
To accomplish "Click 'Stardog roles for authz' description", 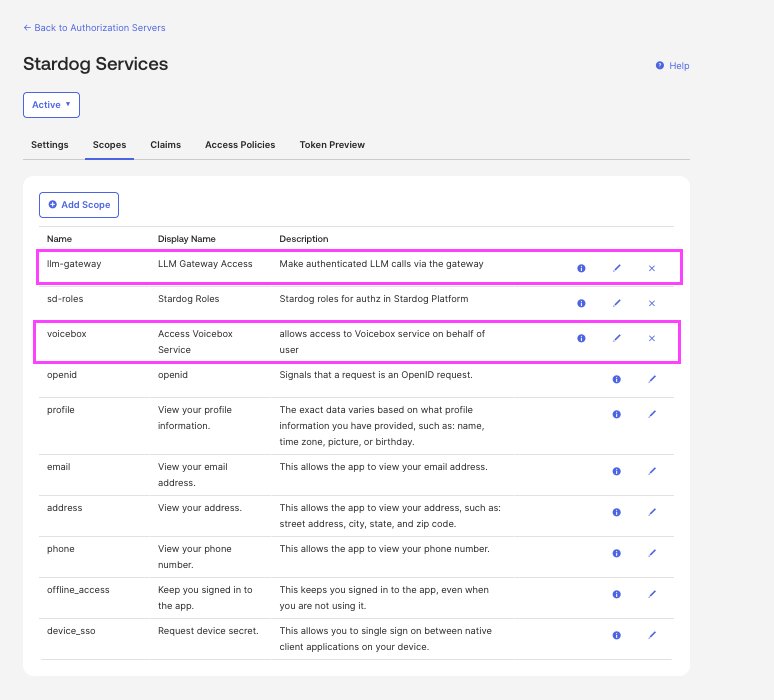I will click(x=374, y=299).
